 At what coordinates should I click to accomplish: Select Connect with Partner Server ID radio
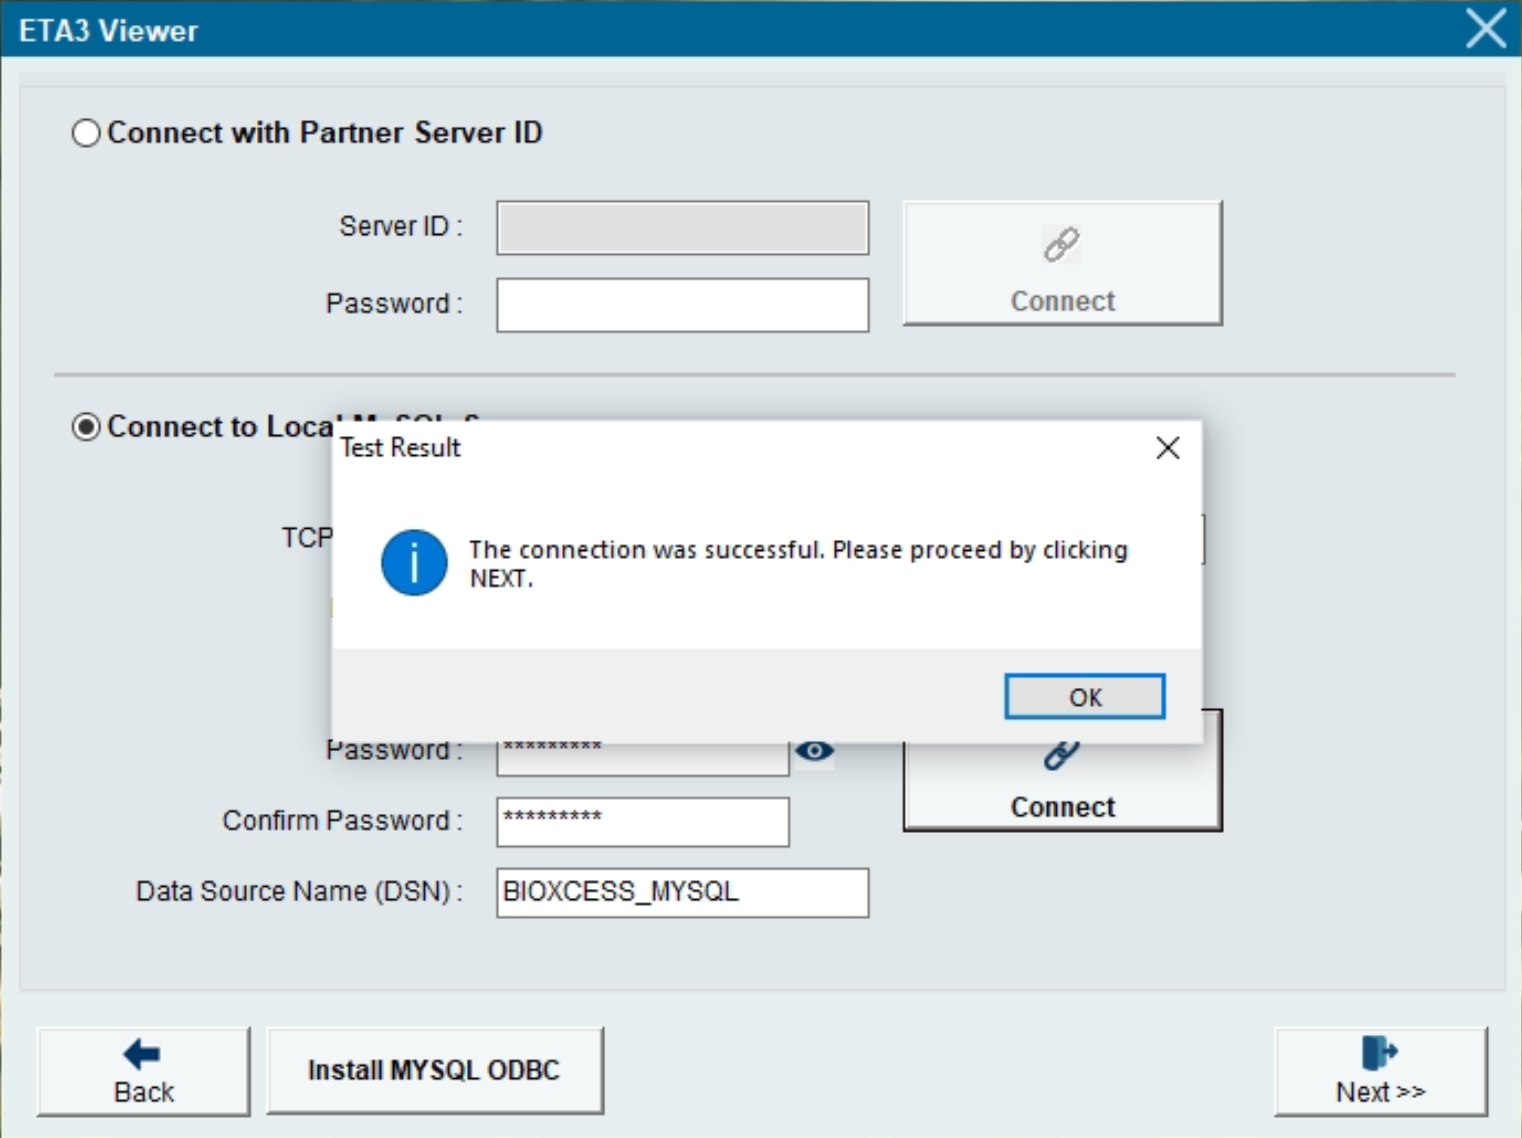87,133
